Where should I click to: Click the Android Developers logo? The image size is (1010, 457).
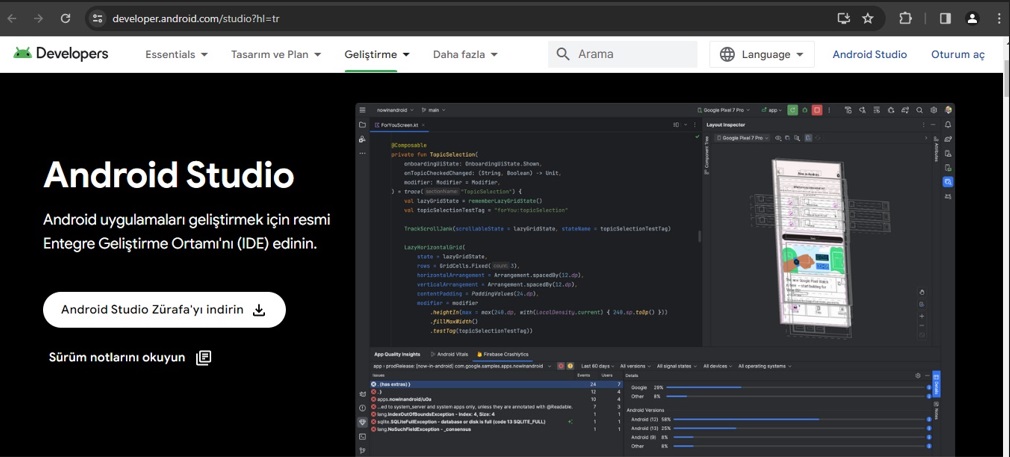61,54
